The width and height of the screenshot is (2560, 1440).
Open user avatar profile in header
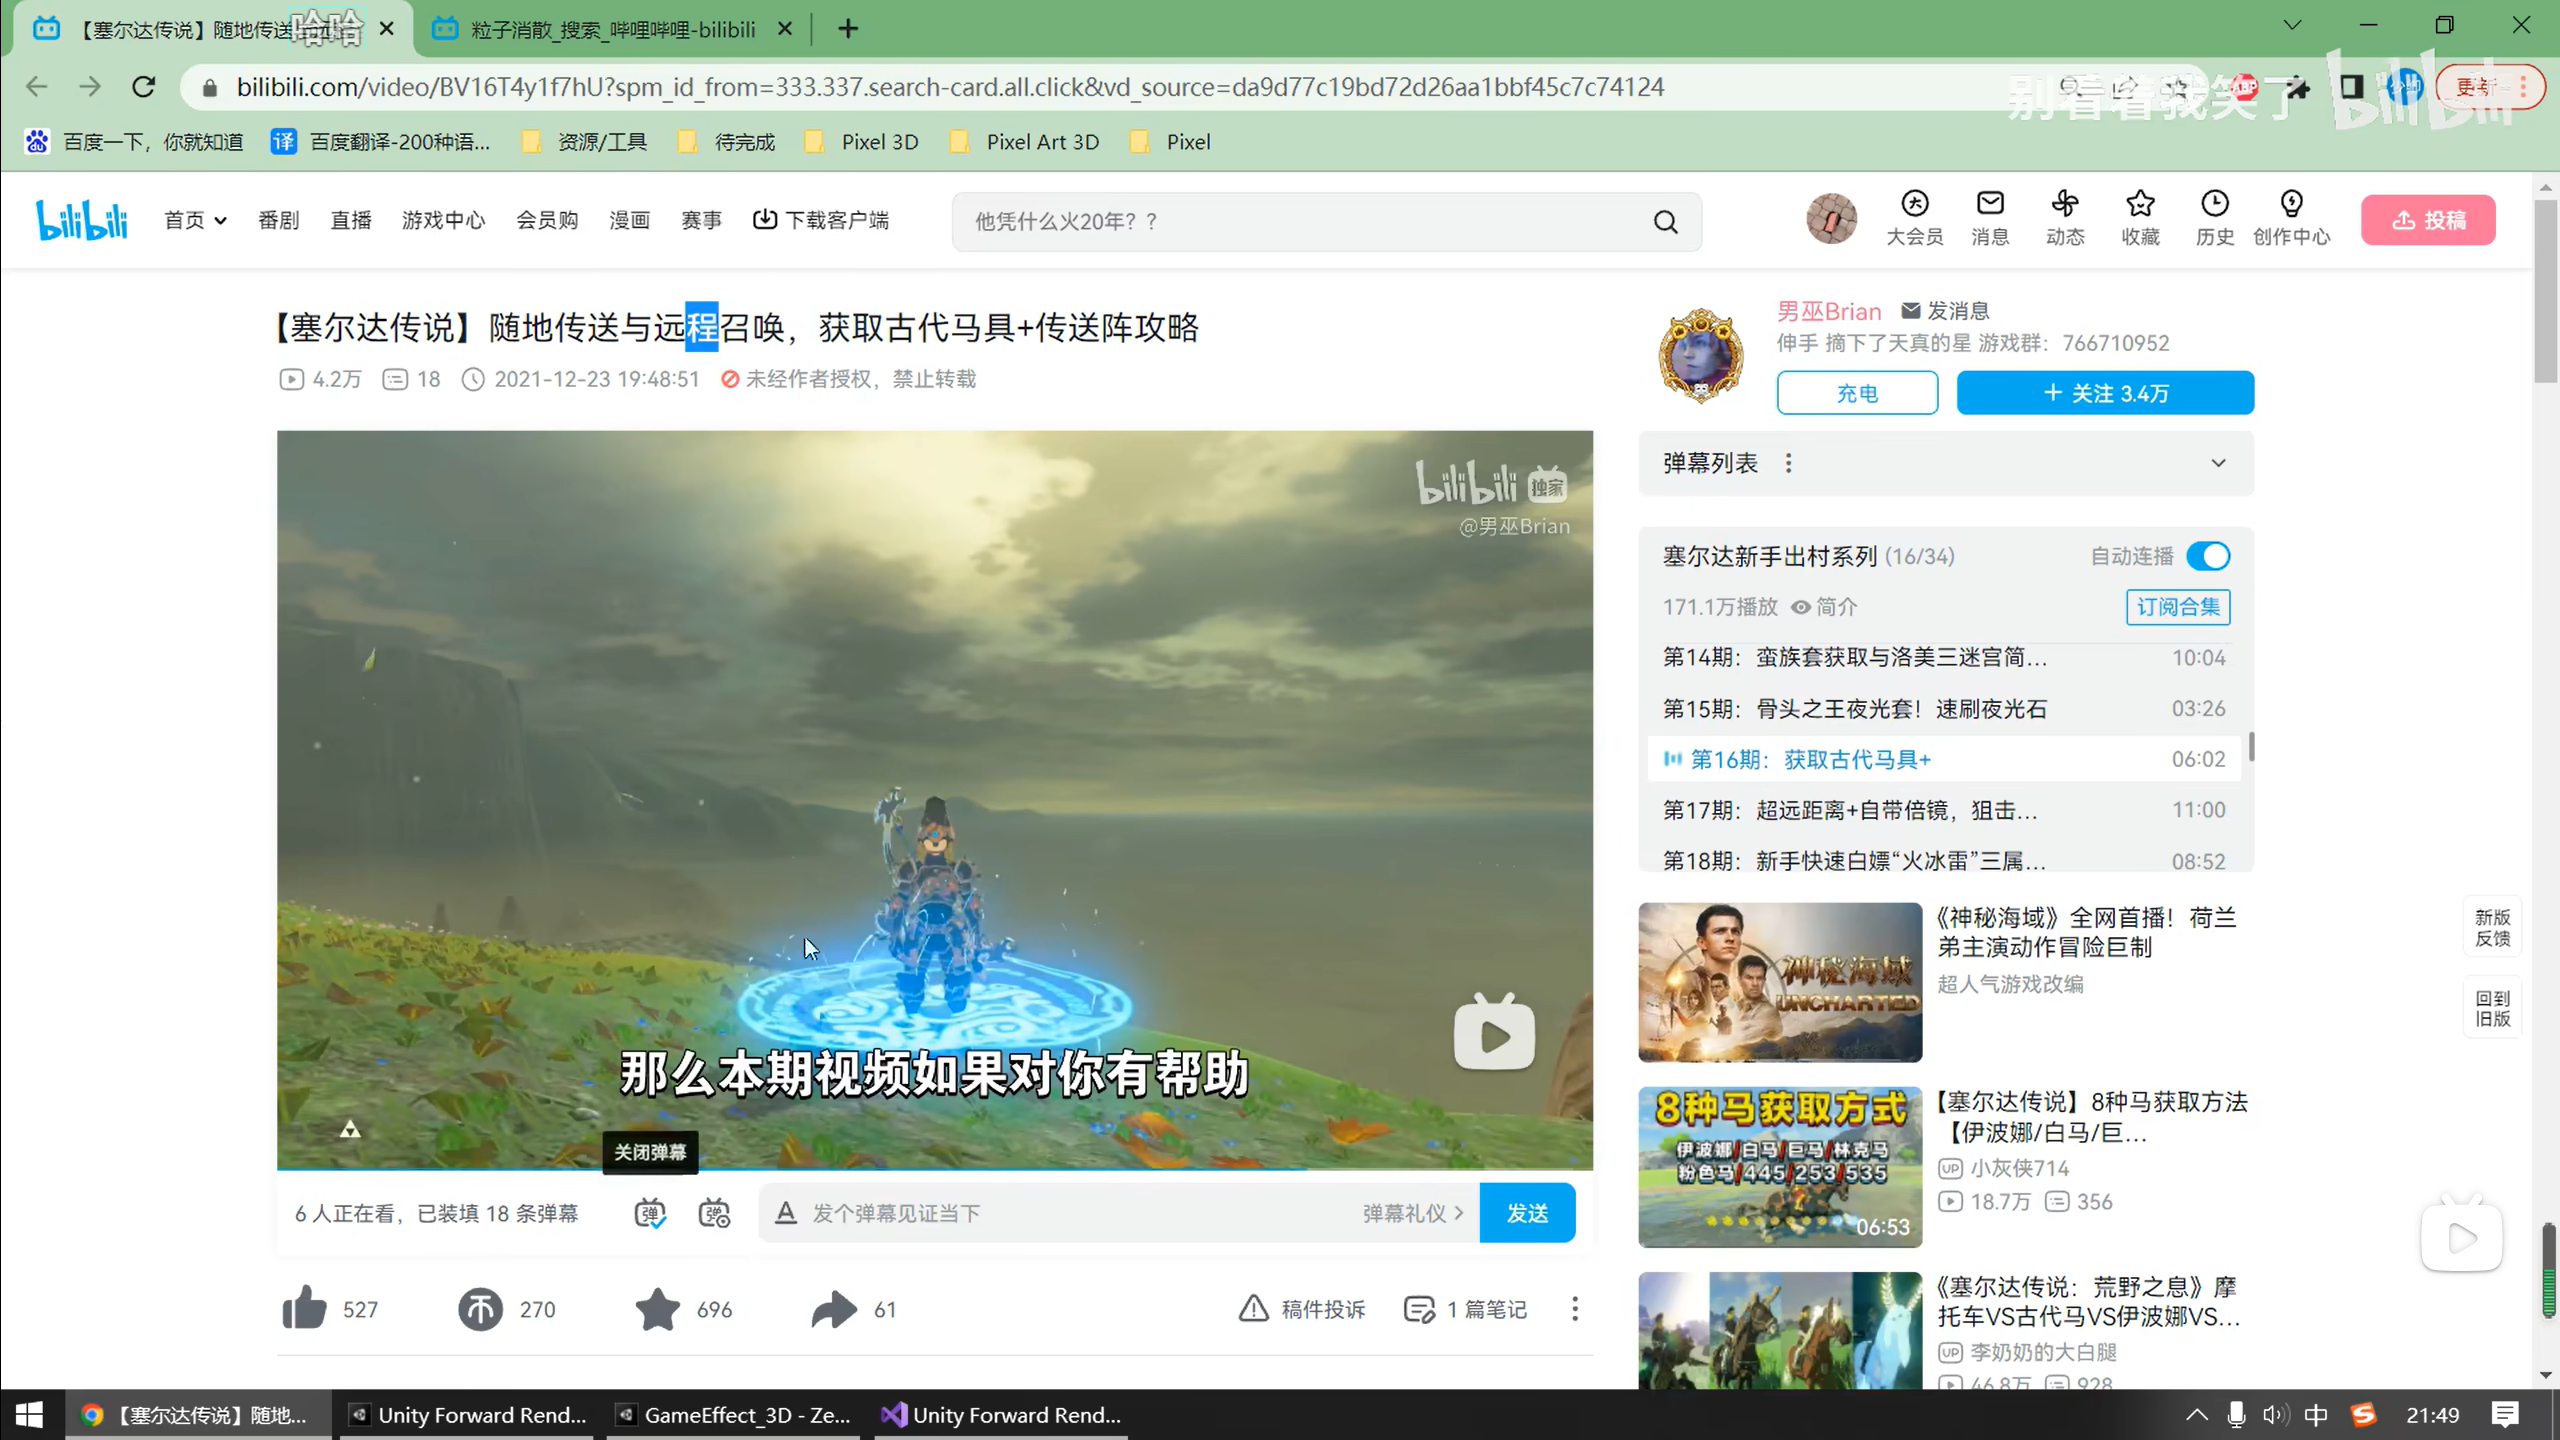(1831, 219)
